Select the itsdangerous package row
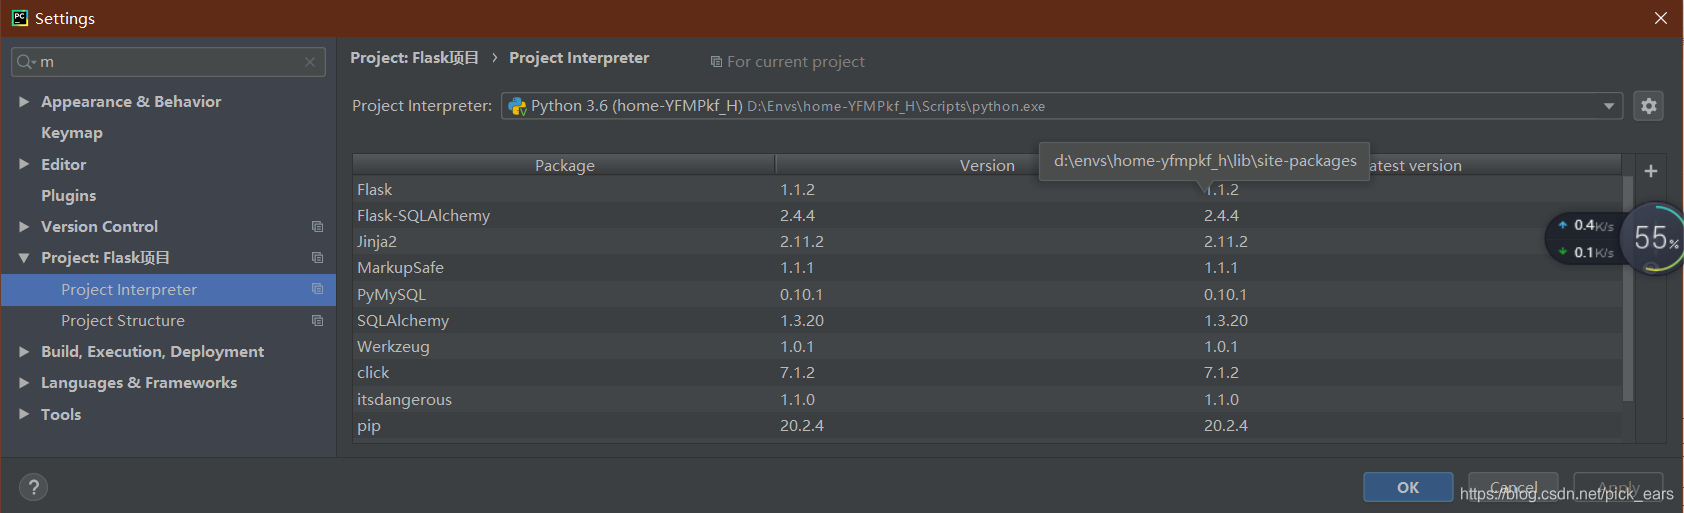The width and height of the screenshot is (1684, 513). [x=987, y=400]
